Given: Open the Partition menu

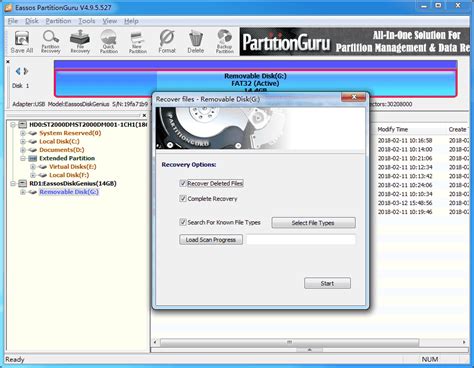Looking at the screenshot, I should [x=58, y=21].
